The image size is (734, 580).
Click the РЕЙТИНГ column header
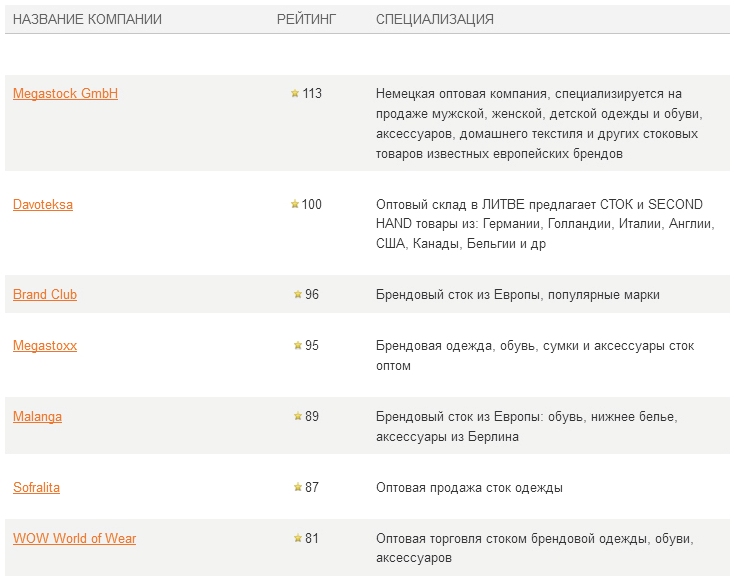[x=307, y=19]
